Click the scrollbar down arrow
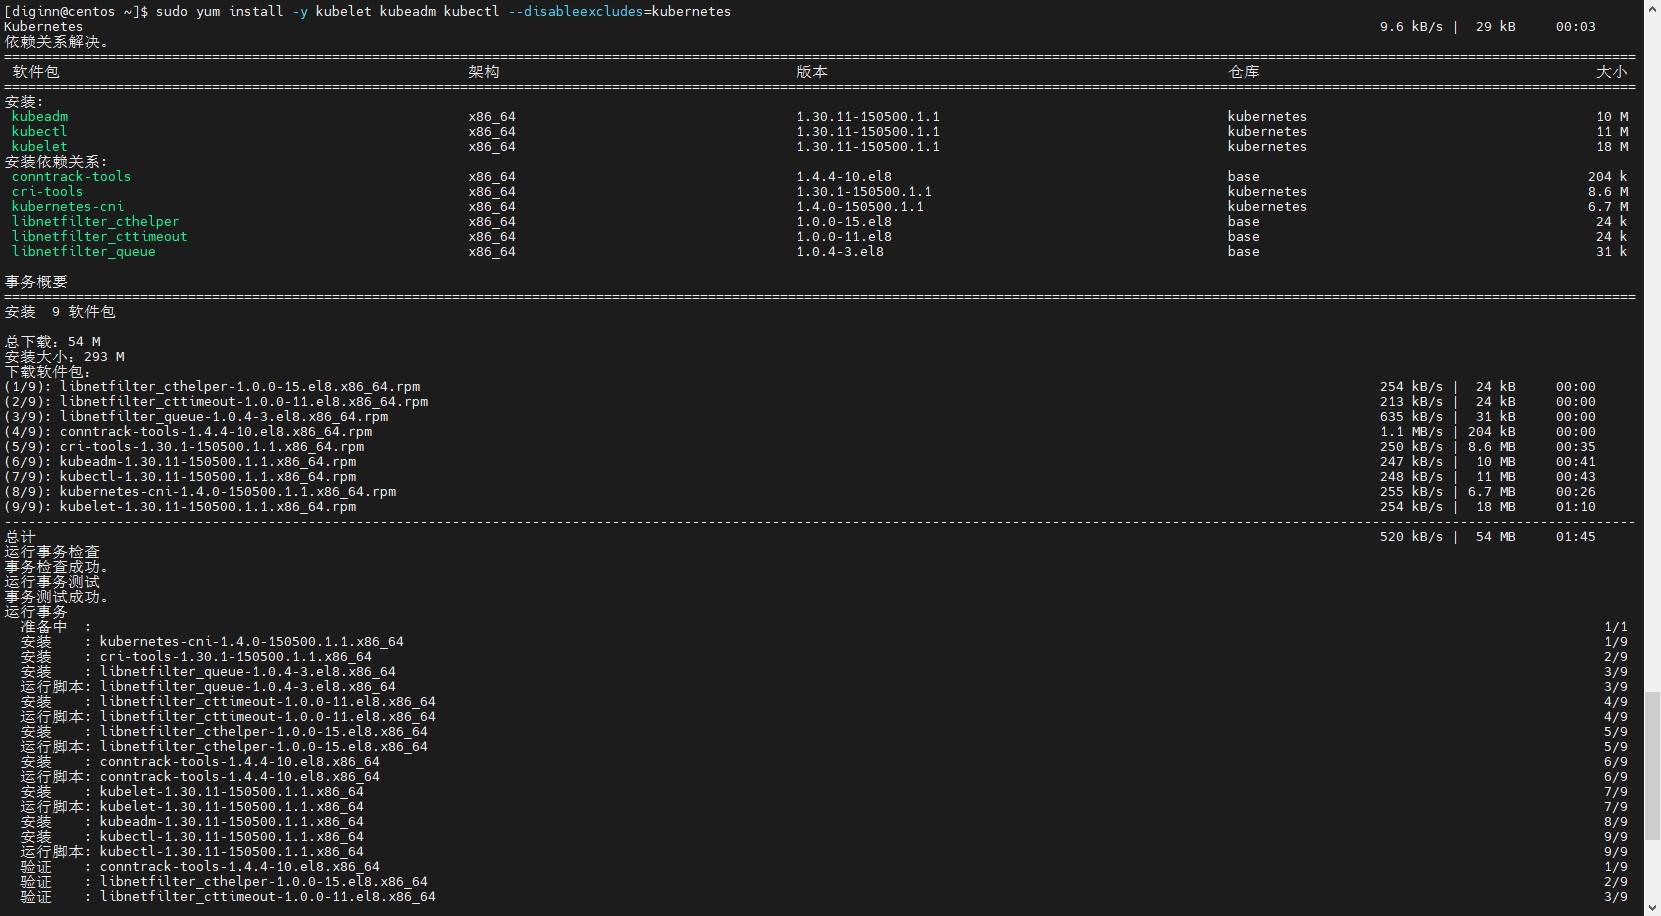 [x=1652, y=907]
